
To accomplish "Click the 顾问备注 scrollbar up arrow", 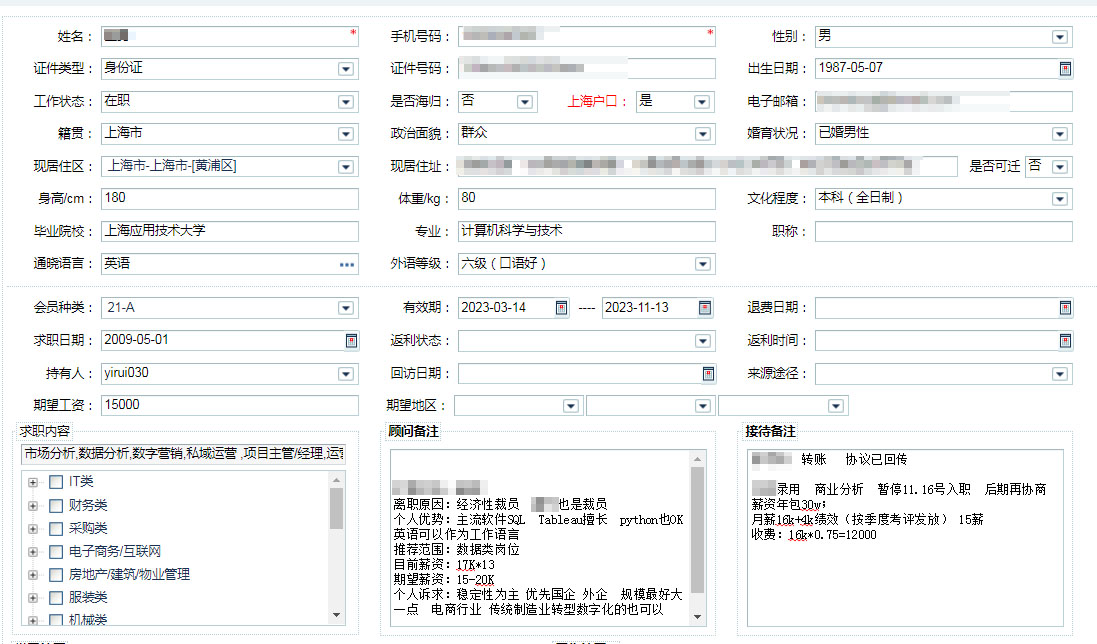I will click(697, 459).
